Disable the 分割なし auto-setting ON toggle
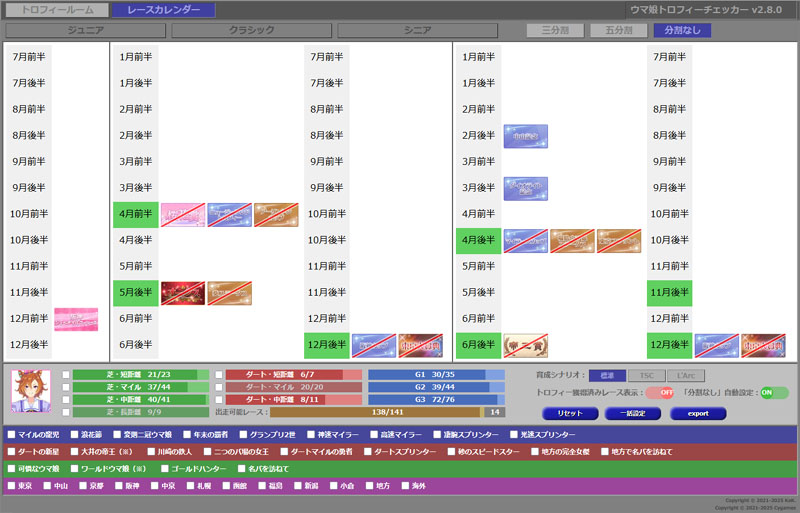800x513 pixels. click(773, 393)
